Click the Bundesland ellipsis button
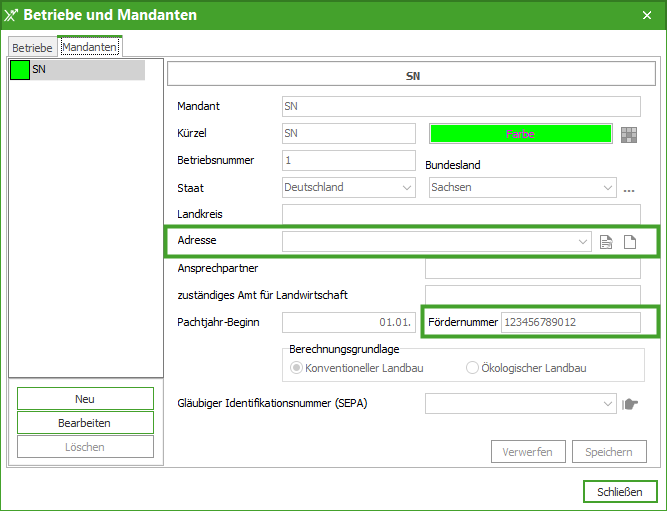The width and height of the screenshot is (667, 511). [x=629, y=188]
